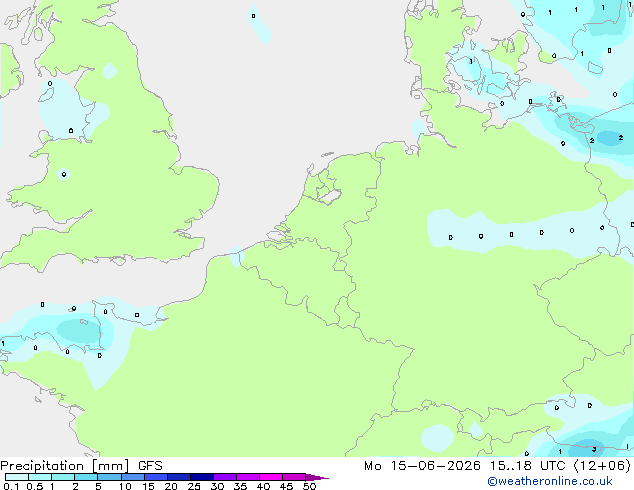634x490 pixels.
Task: Click the 45–50 mm legend color swatch
Action: [294, 477]
